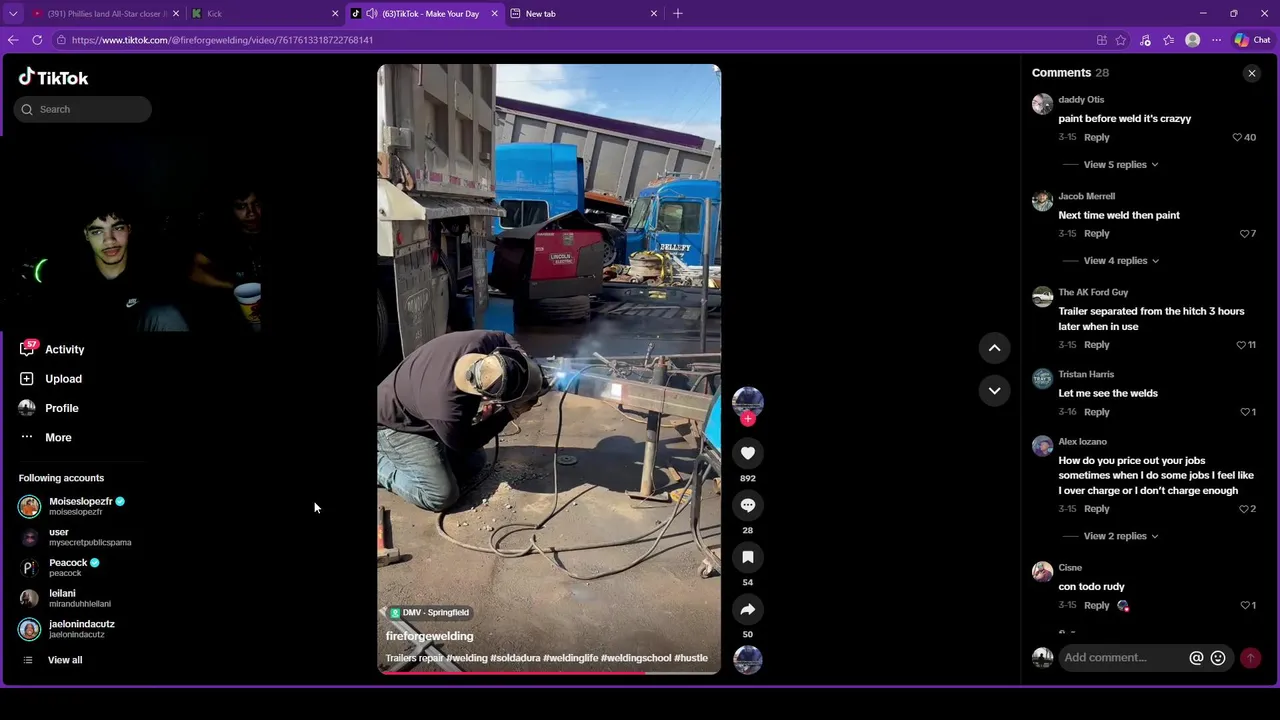Open browser menu ellipsis
1280x720 pixels.
point(1216,40)
